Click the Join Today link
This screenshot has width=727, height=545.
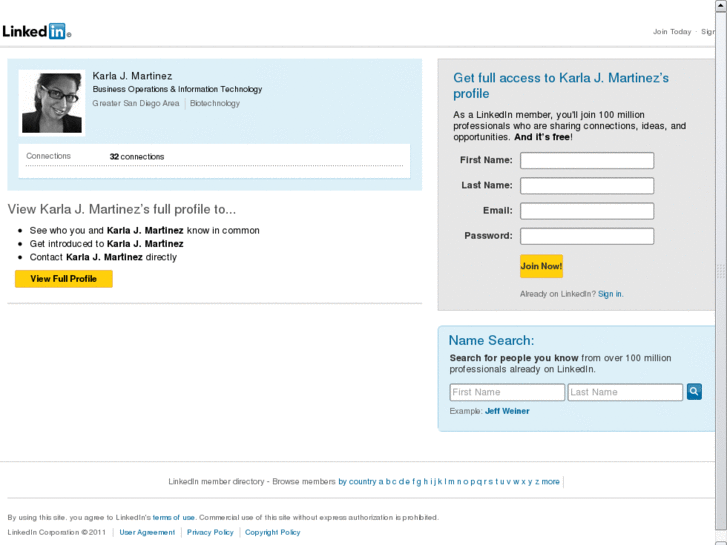tap(672, 32)
